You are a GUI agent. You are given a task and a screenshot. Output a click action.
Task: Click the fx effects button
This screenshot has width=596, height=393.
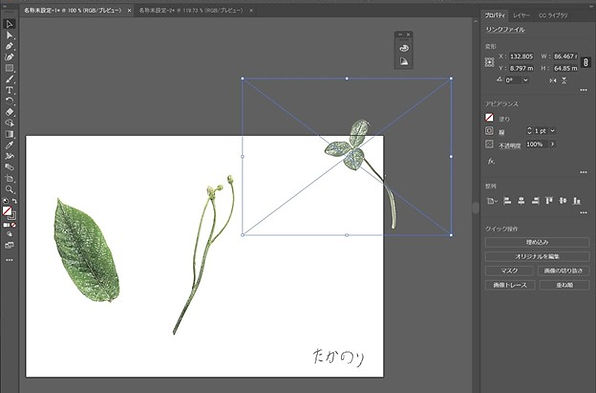491,161
